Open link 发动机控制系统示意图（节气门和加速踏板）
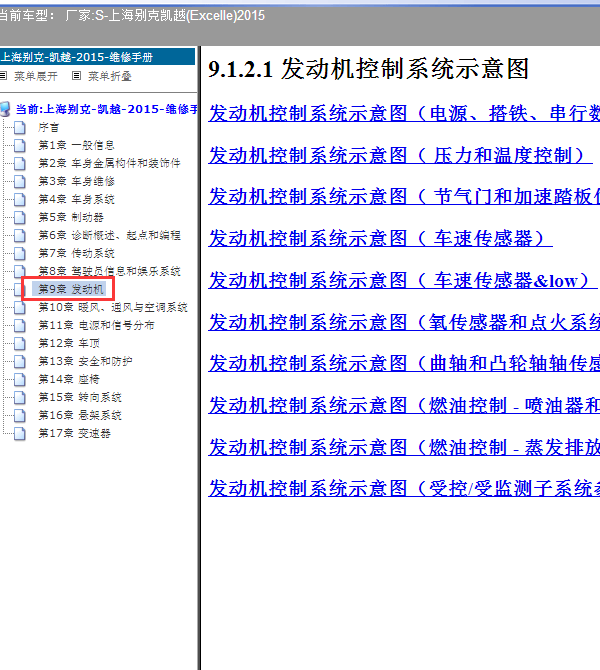 [x=404, y=197]
